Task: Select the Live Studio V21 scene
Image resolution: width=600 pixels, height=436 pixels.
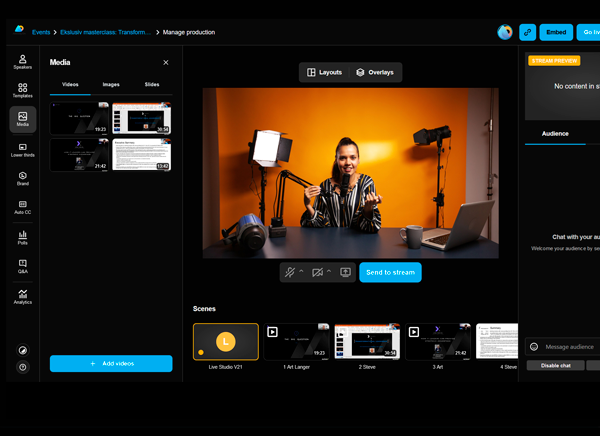Action: [226, 342]
